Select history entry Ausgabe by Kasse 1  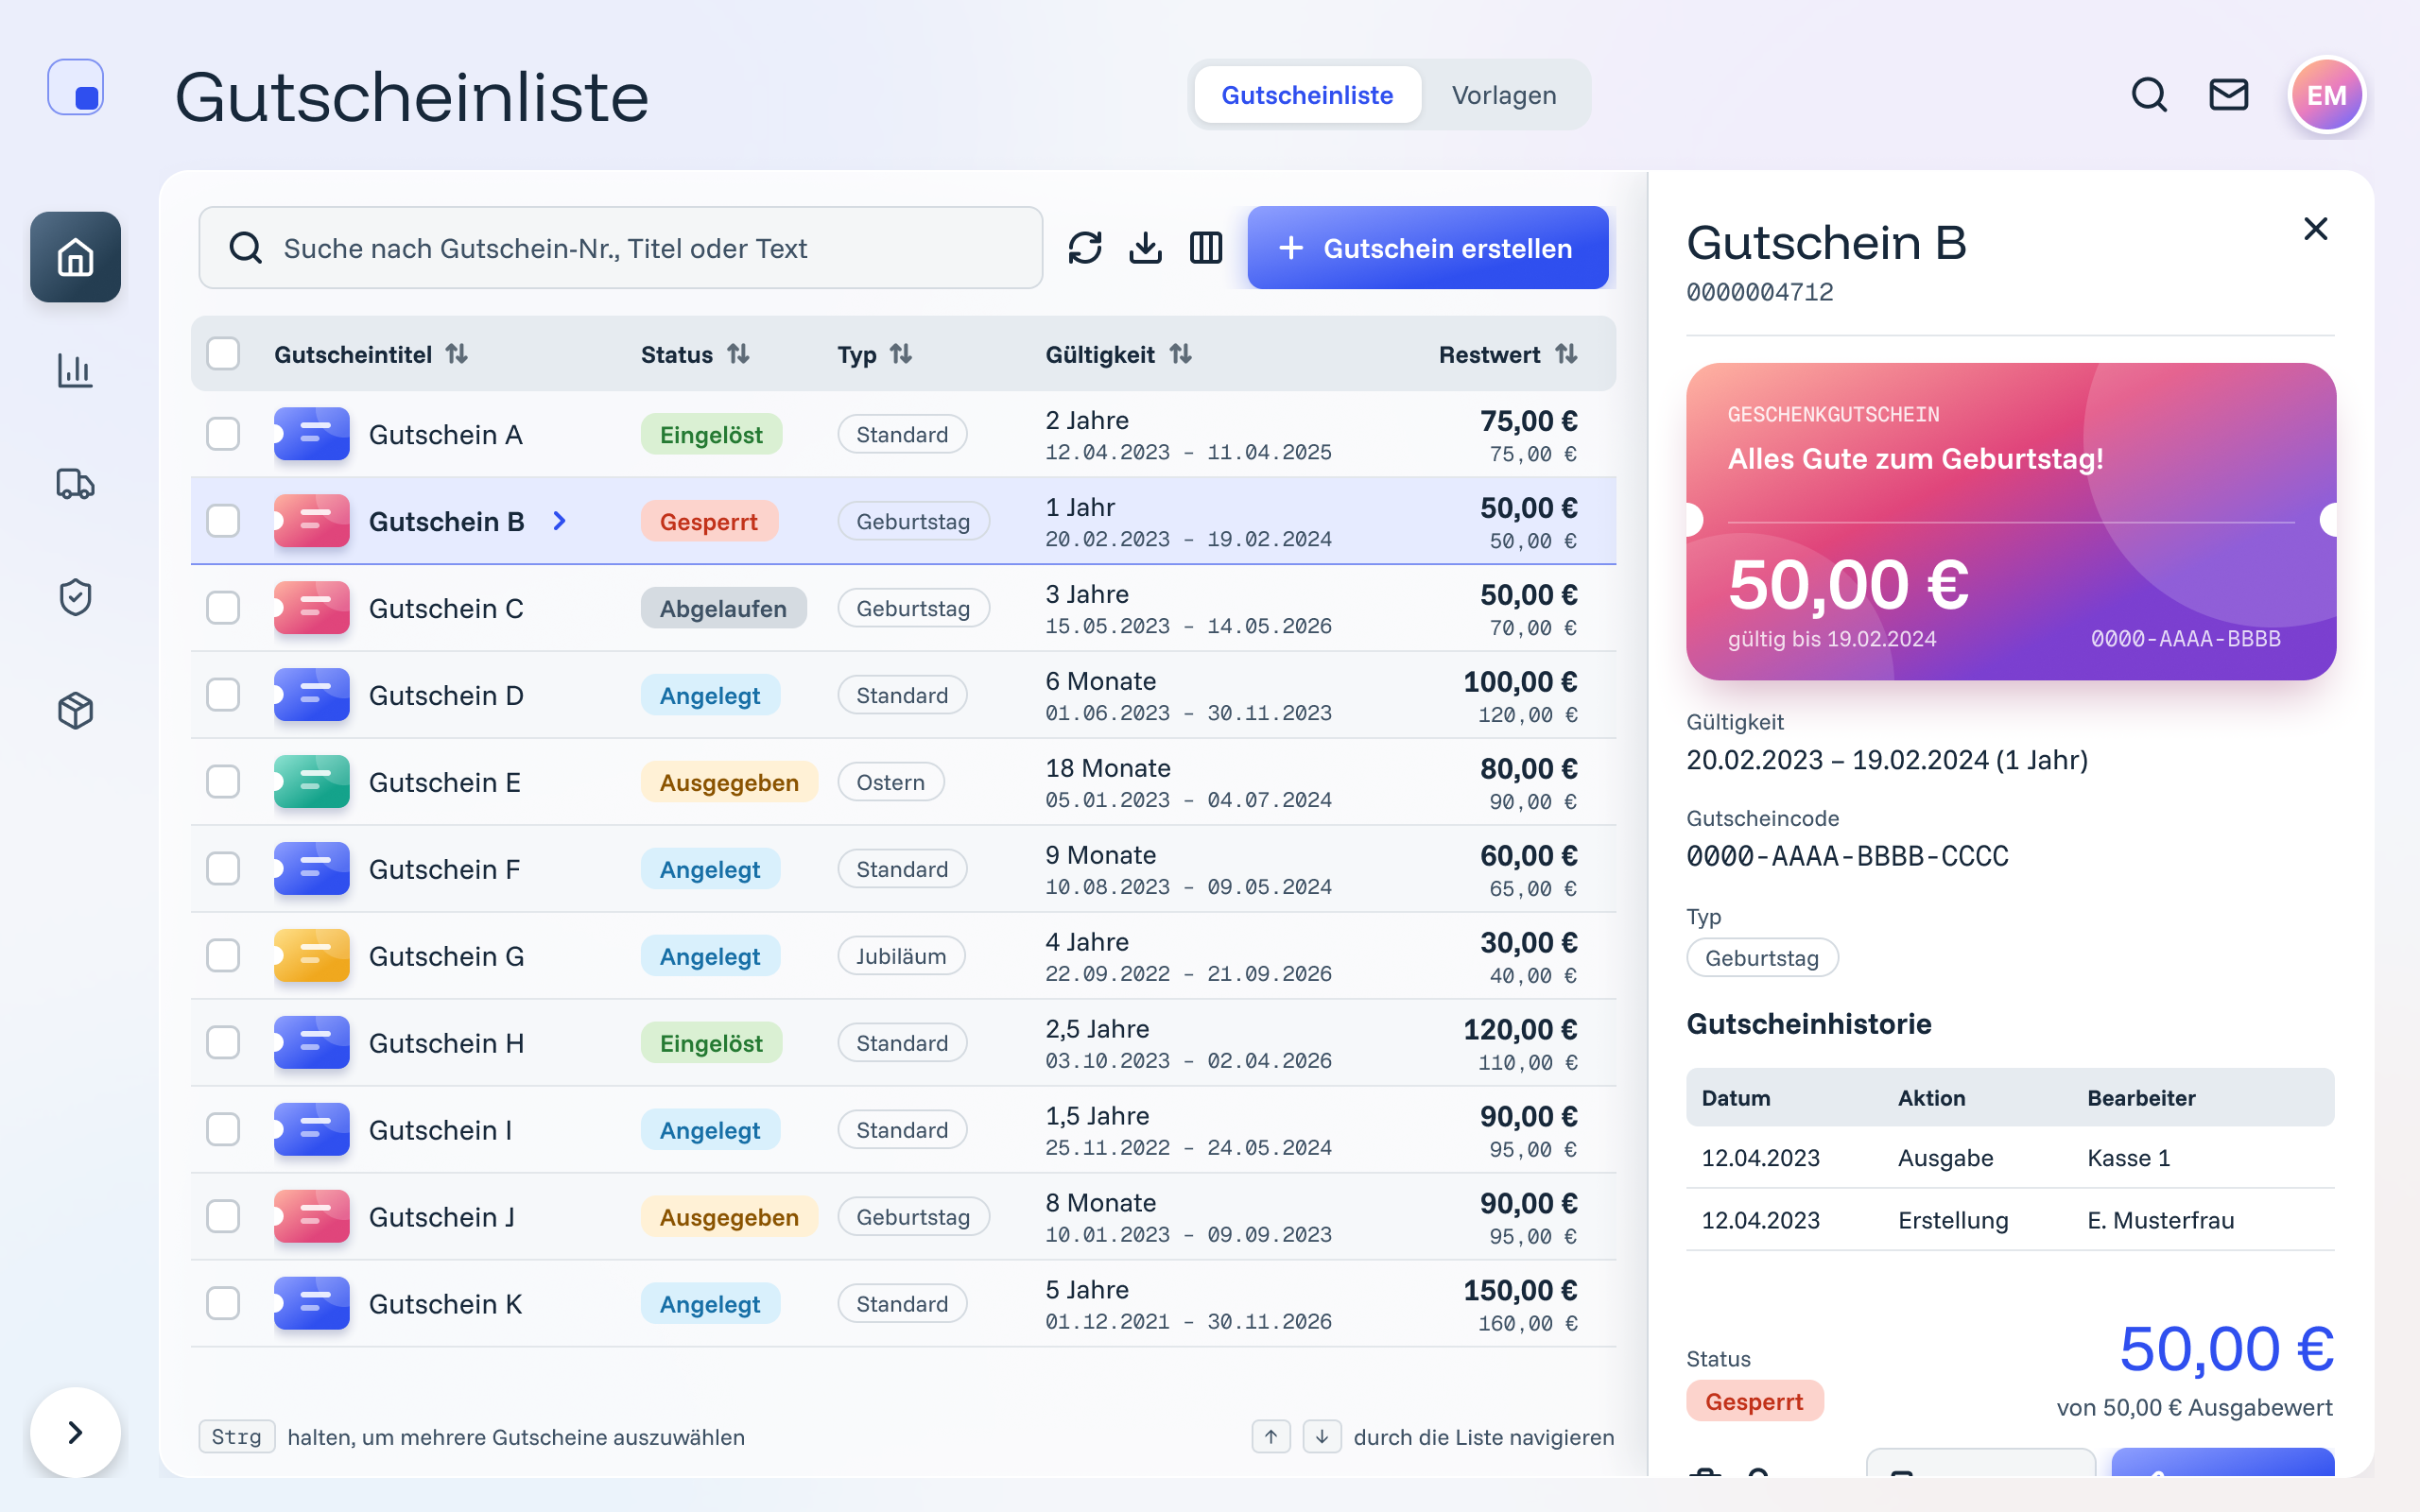click(x=2010, y=1158)
